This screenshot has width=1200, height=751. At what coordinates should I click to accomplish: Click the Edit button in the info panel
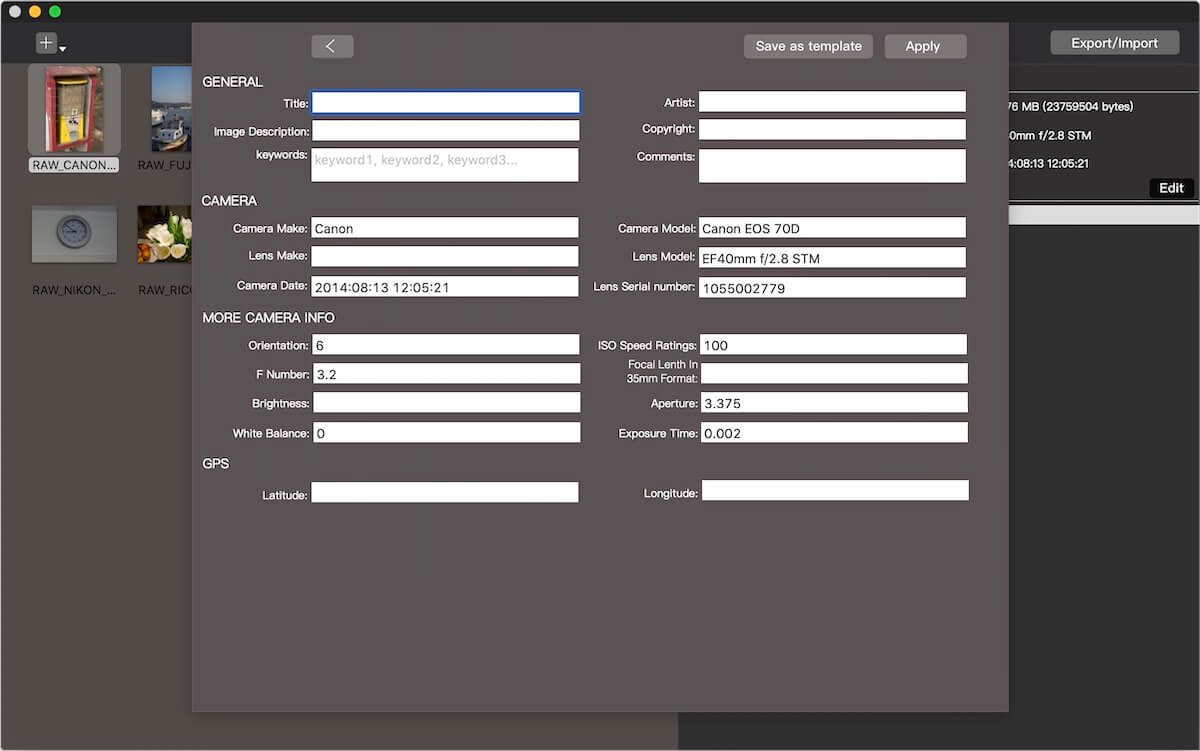click(1171, 188)
